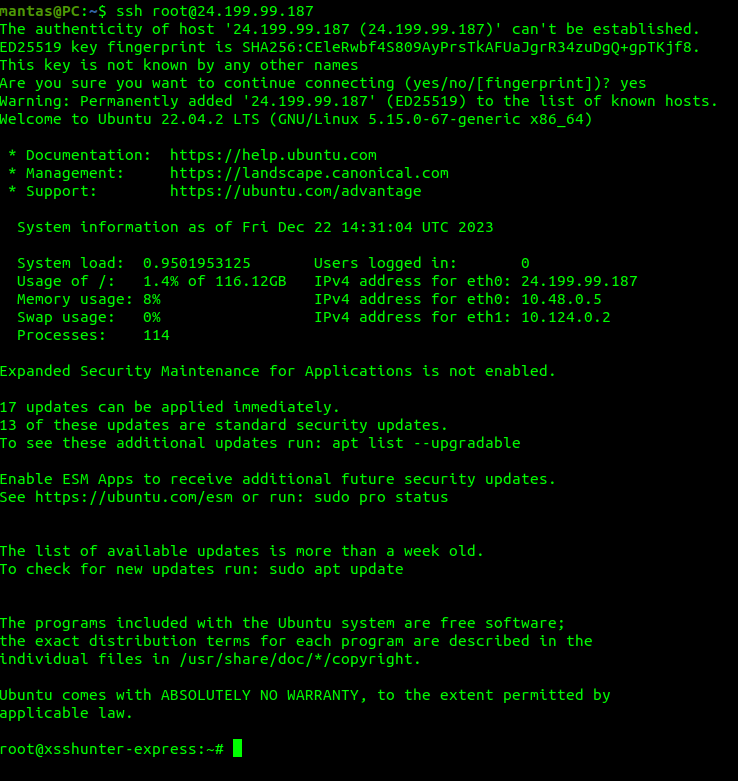Screen dimensions: 738x781
Task: Click the 'Enable ESM Apps' line
Action: (x=277, y=479)
